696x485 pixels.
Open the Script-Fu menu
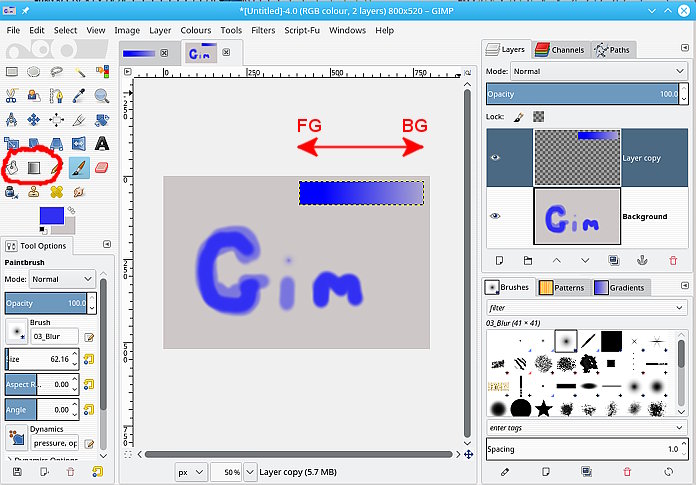tap(302, 30)
